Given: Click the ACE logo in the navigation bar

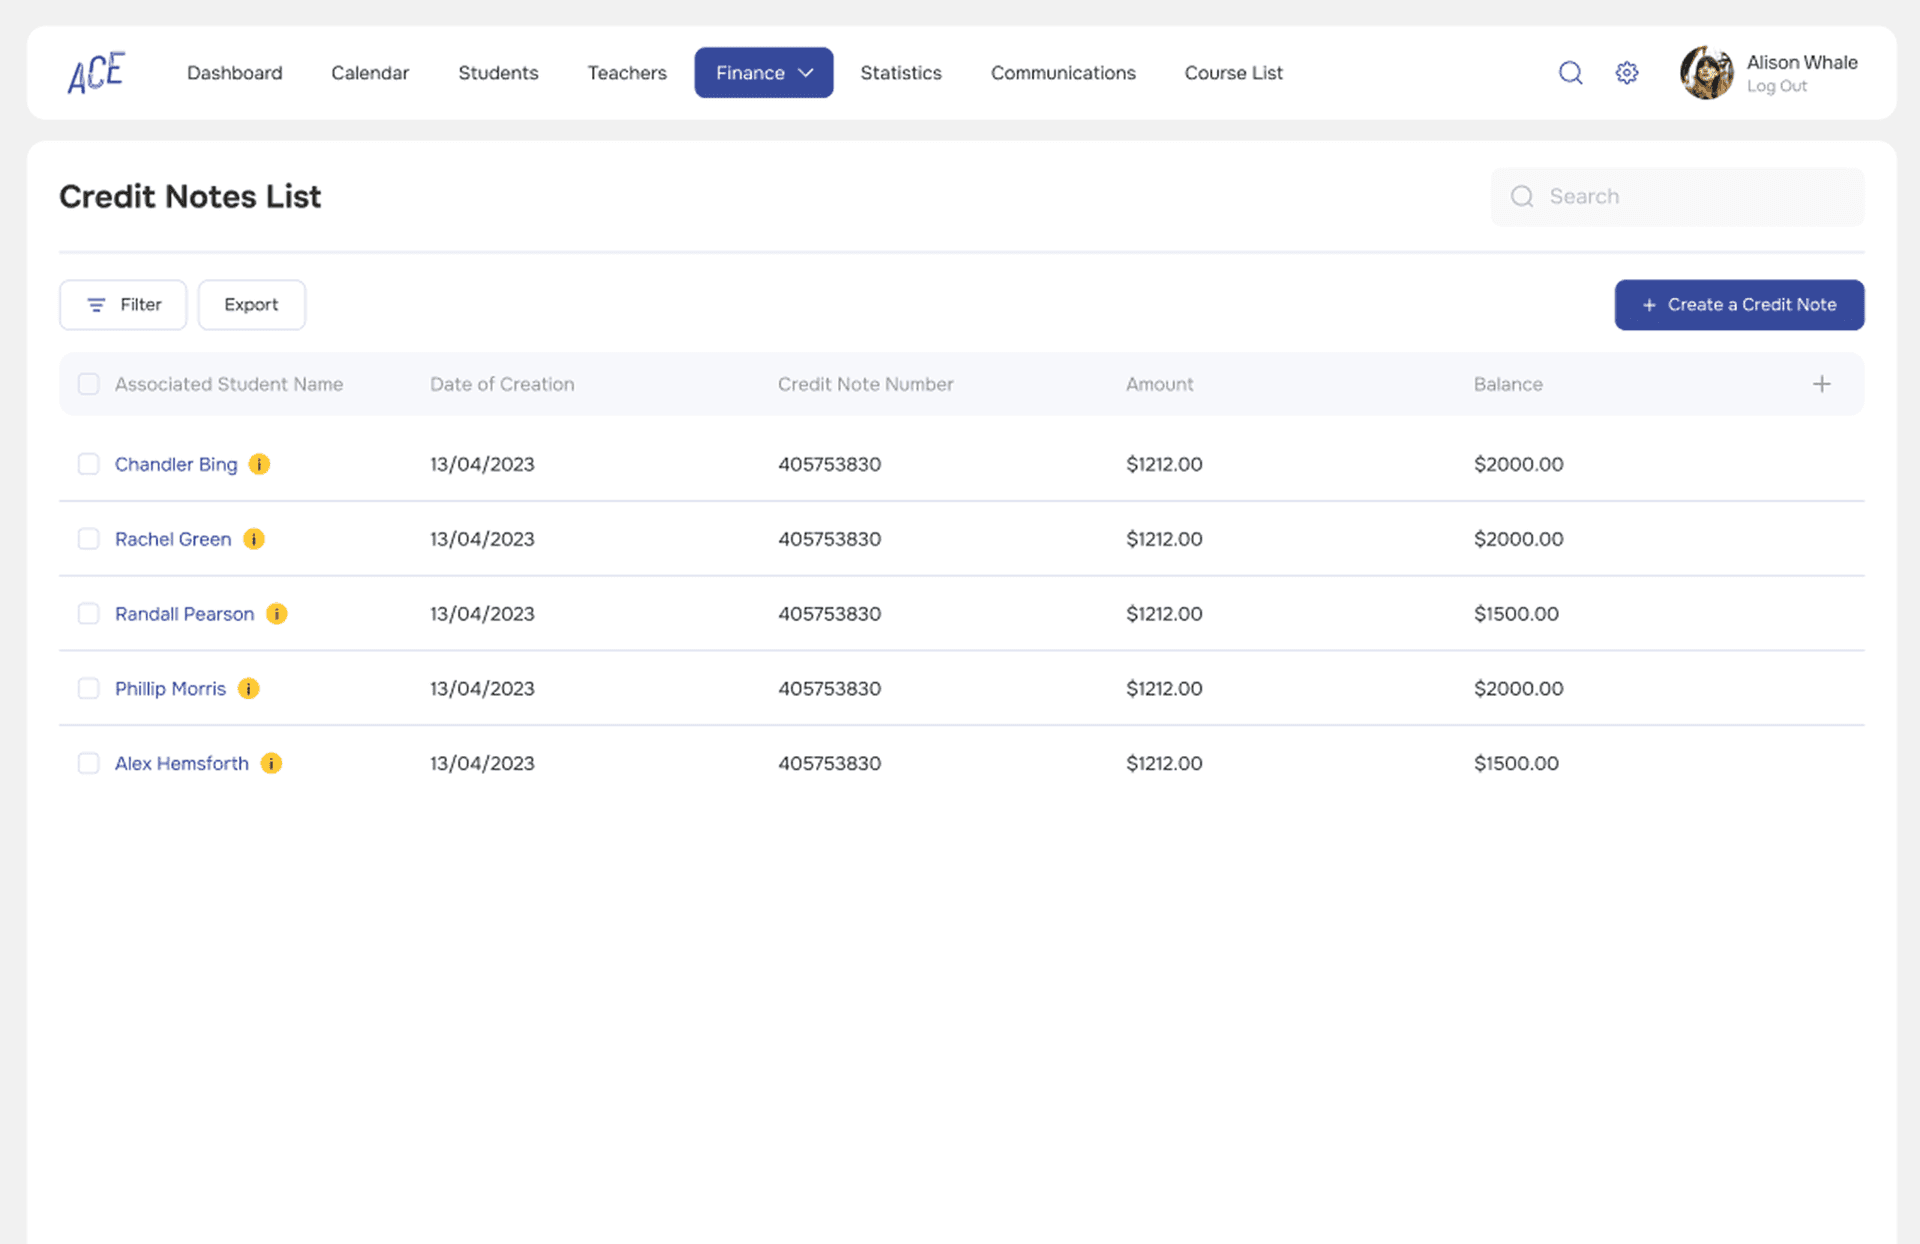Looking at the screenshot, I should pos(95,72).
